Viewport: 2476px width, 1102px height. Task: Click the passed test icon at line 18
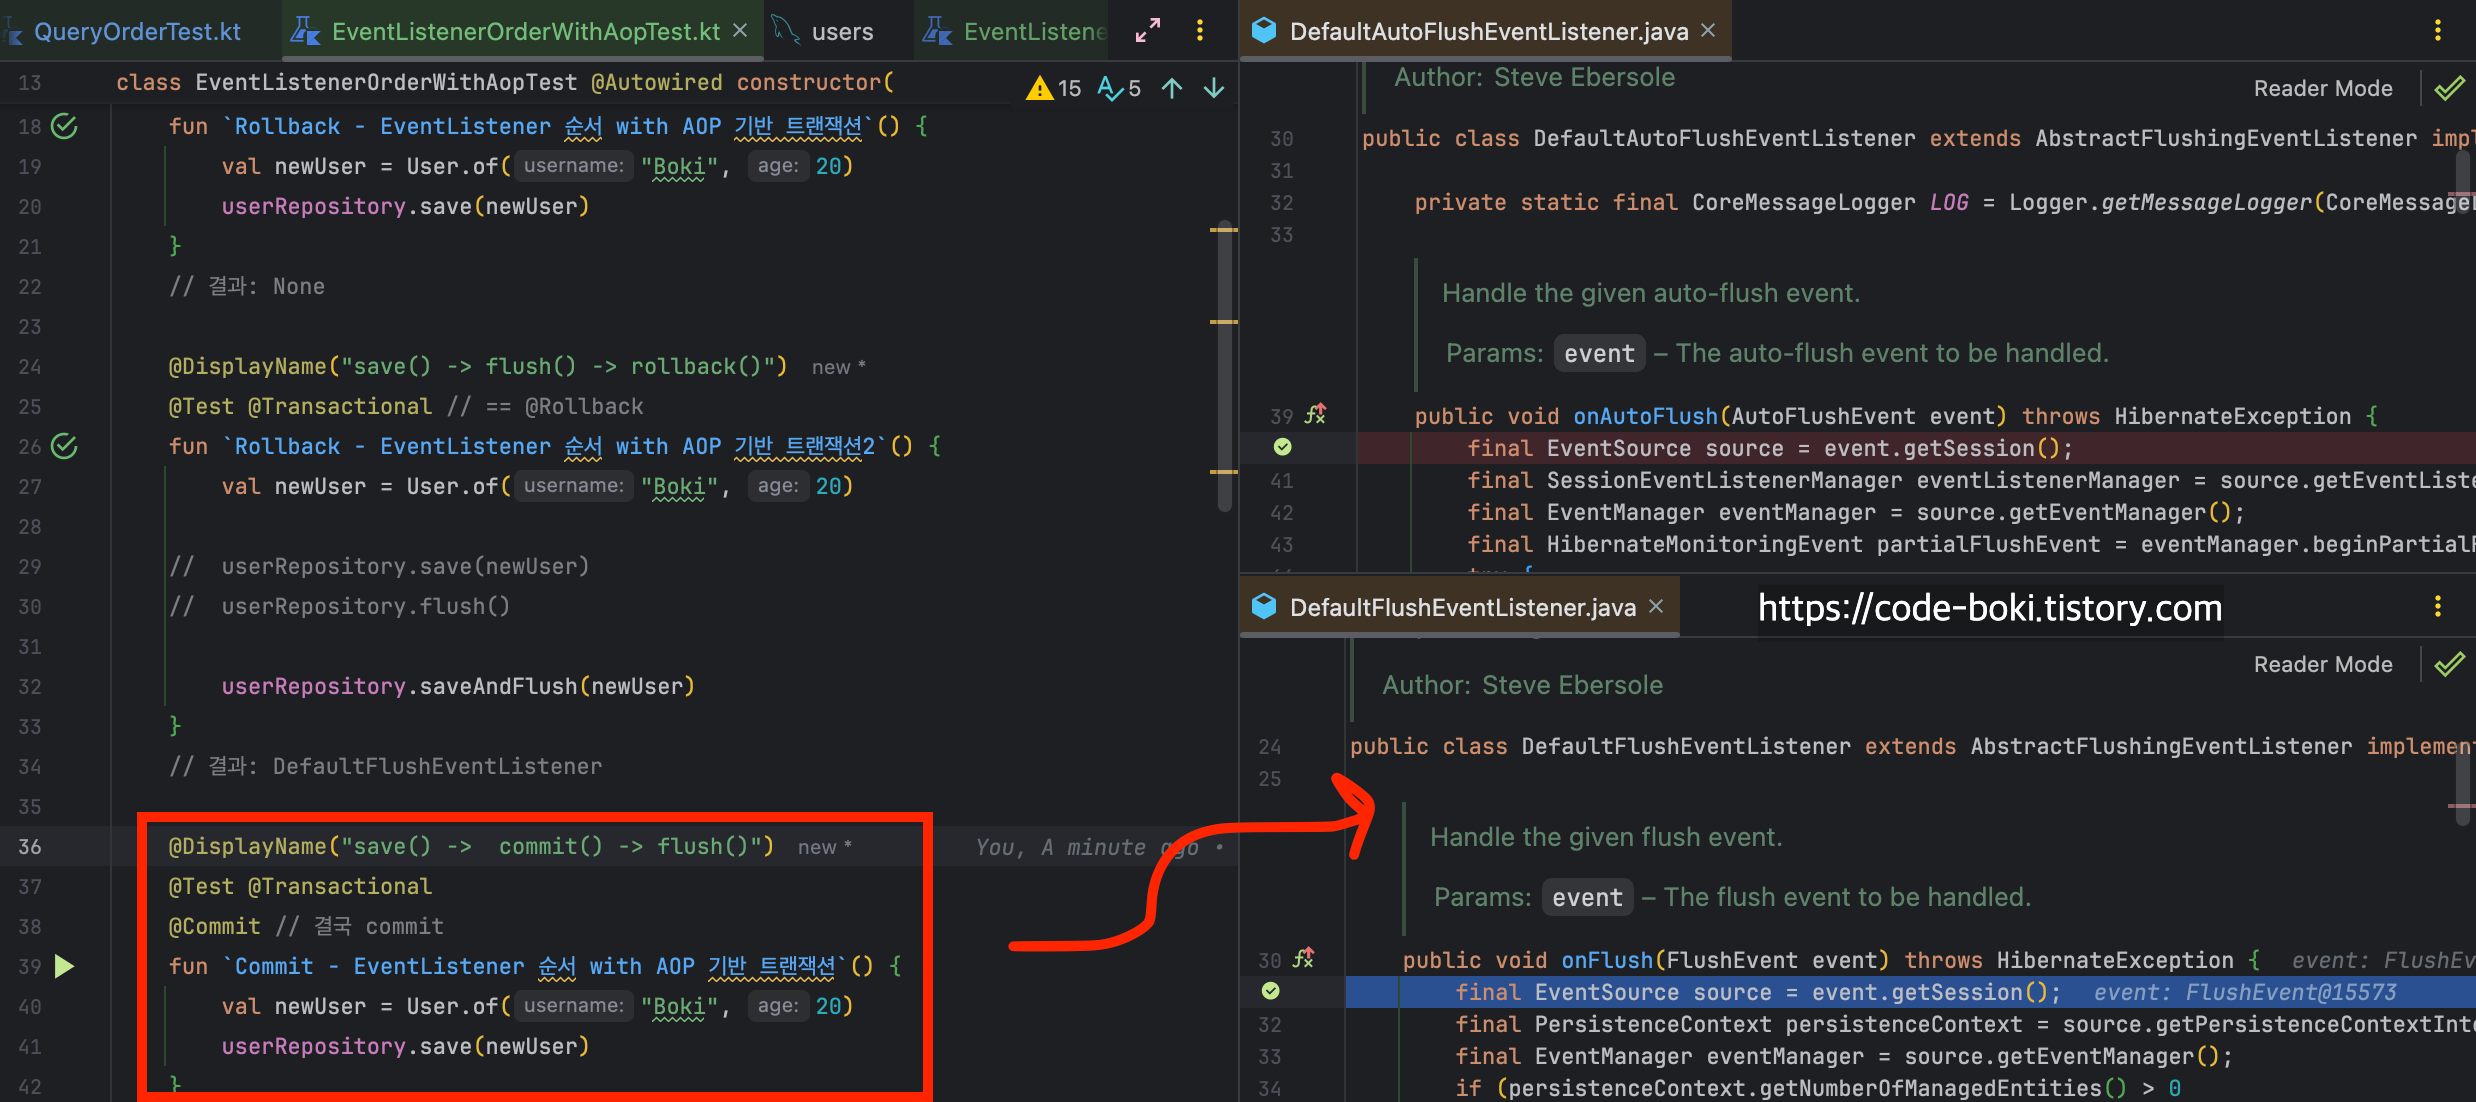click(64, 126)
